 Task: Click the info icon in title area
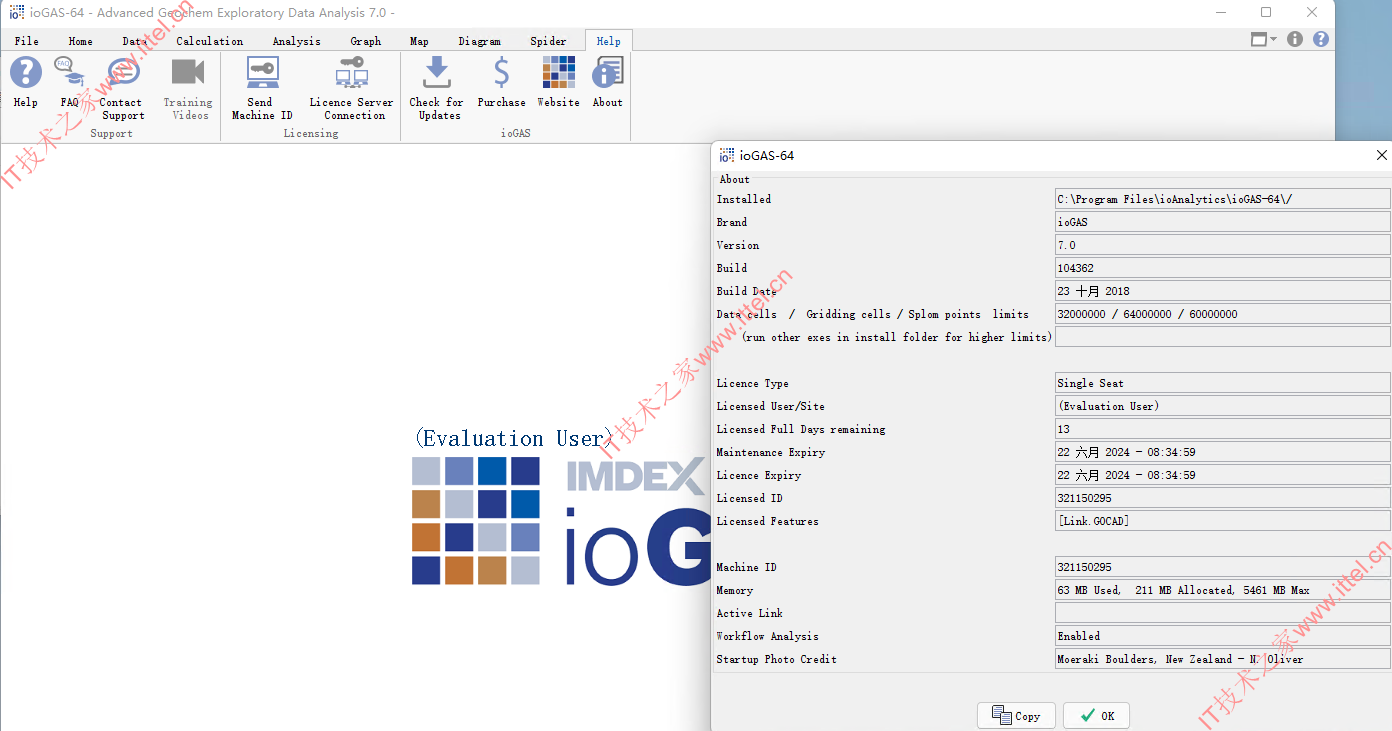[1295, 39]
